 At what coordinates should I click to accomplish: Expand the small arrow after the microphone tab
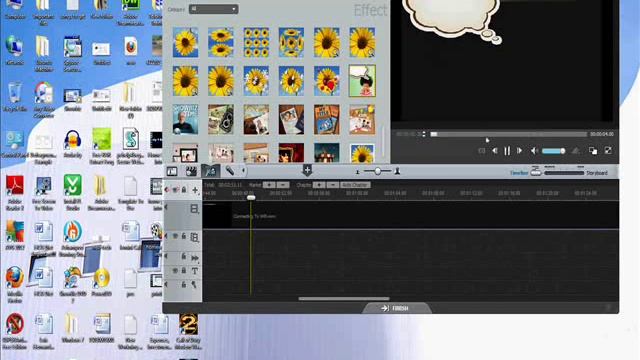point(243,171)
